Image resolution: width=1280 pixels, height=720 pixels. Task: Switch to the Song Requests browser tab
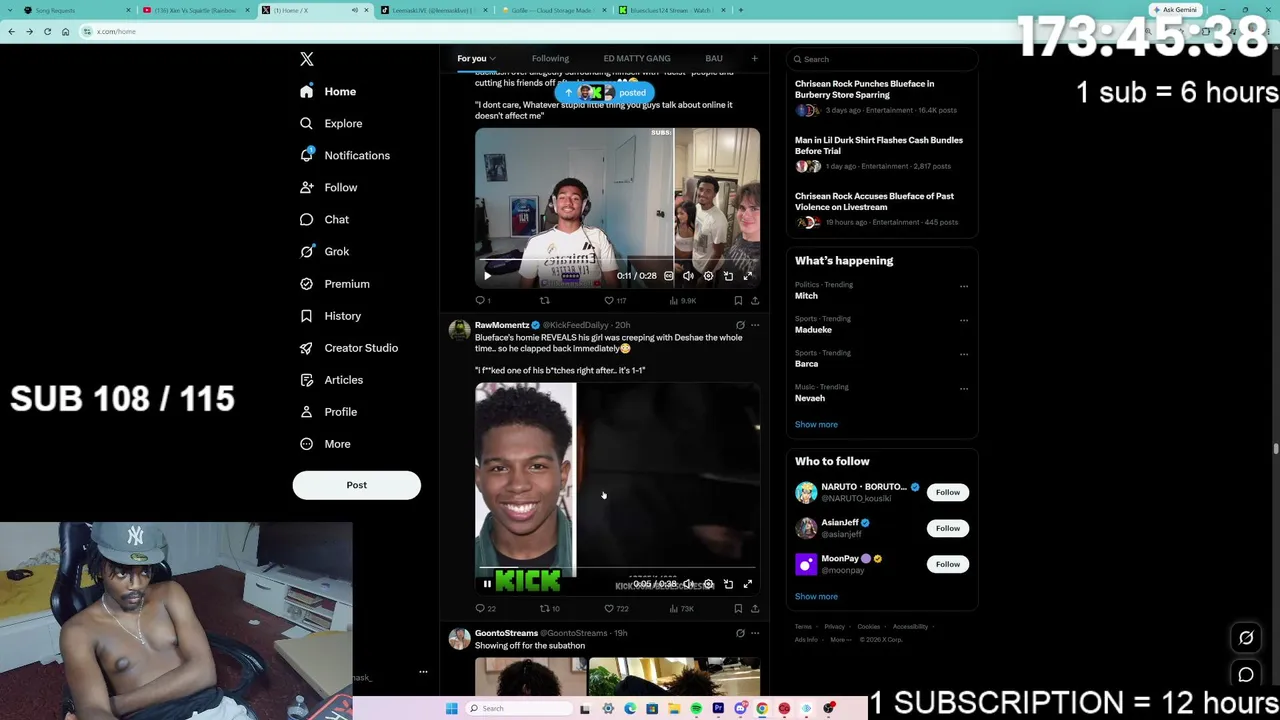[75, 10]
